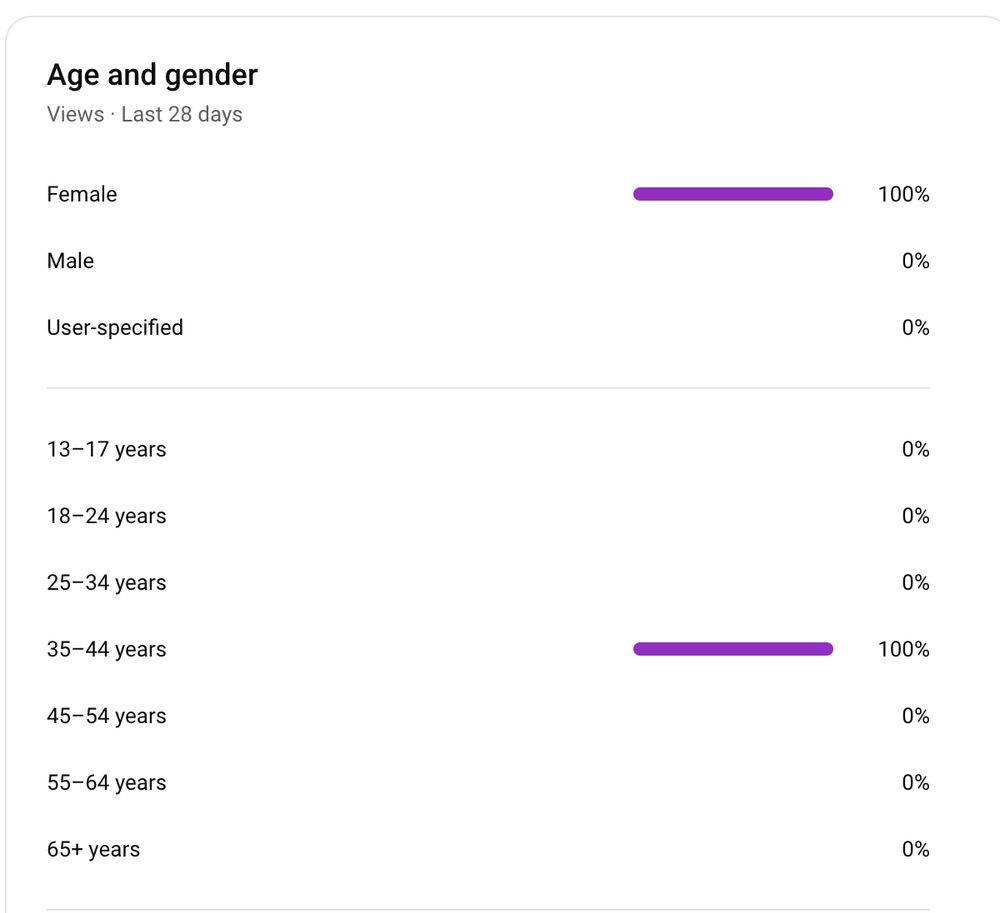
Task: Select the 35–44 years 100% value
Action: tap(903, 649)
